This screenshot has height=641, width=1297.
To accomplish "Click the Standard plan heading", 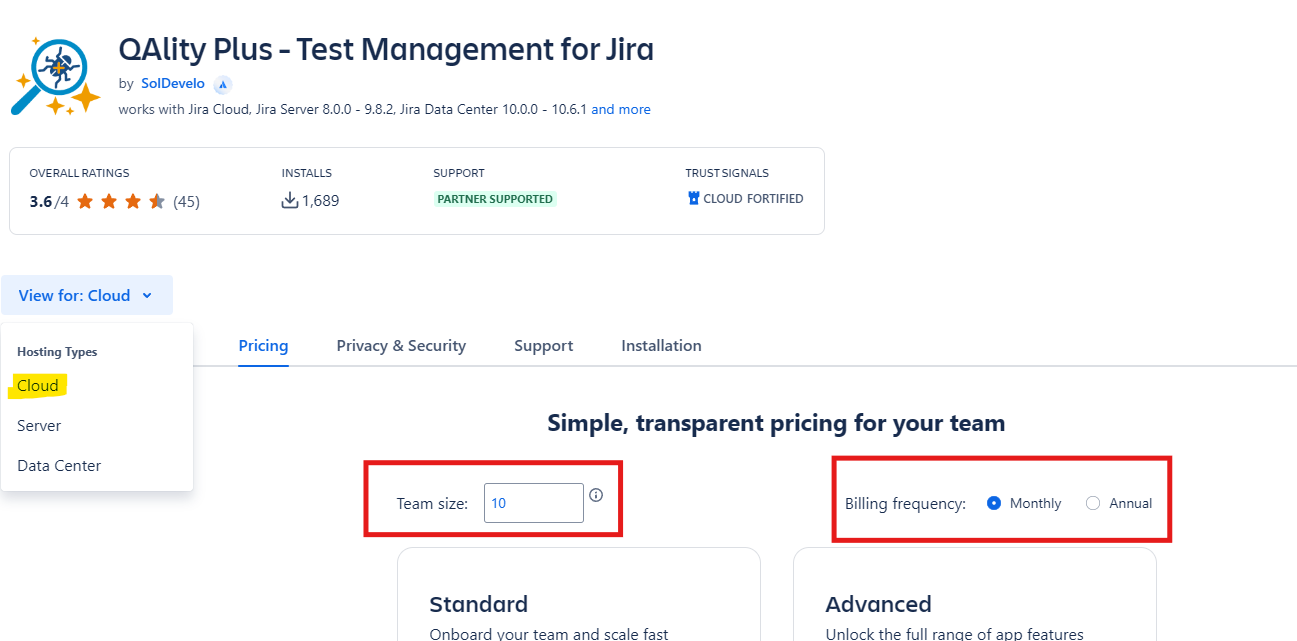I will click(478, 604).
